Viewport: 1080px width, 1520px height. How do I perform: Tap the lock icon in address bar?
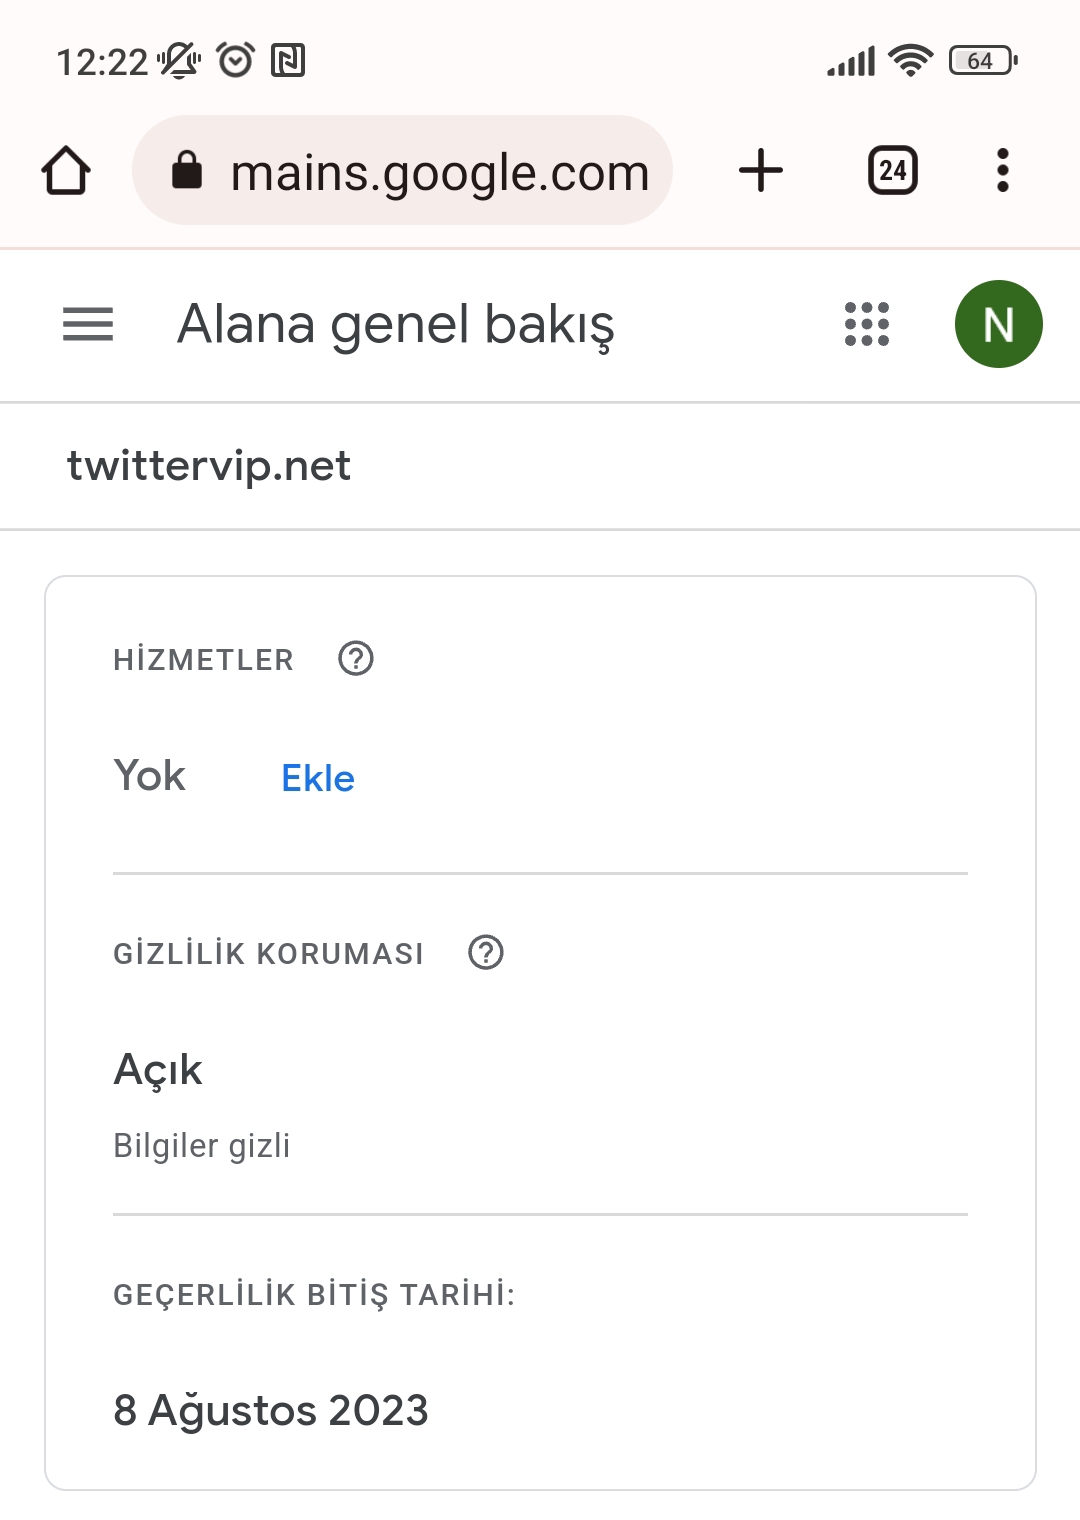187,170
